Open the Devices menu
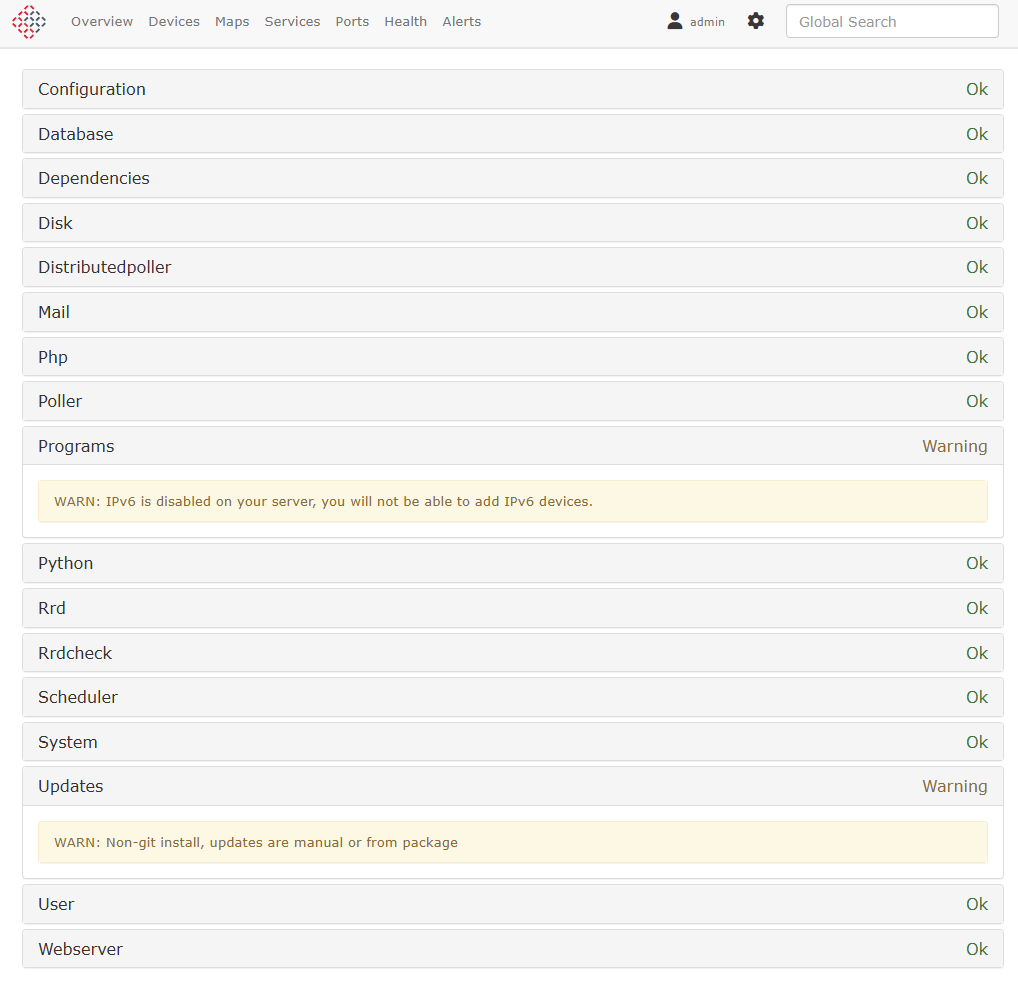1018x984 pixels. tap(174, 21)
